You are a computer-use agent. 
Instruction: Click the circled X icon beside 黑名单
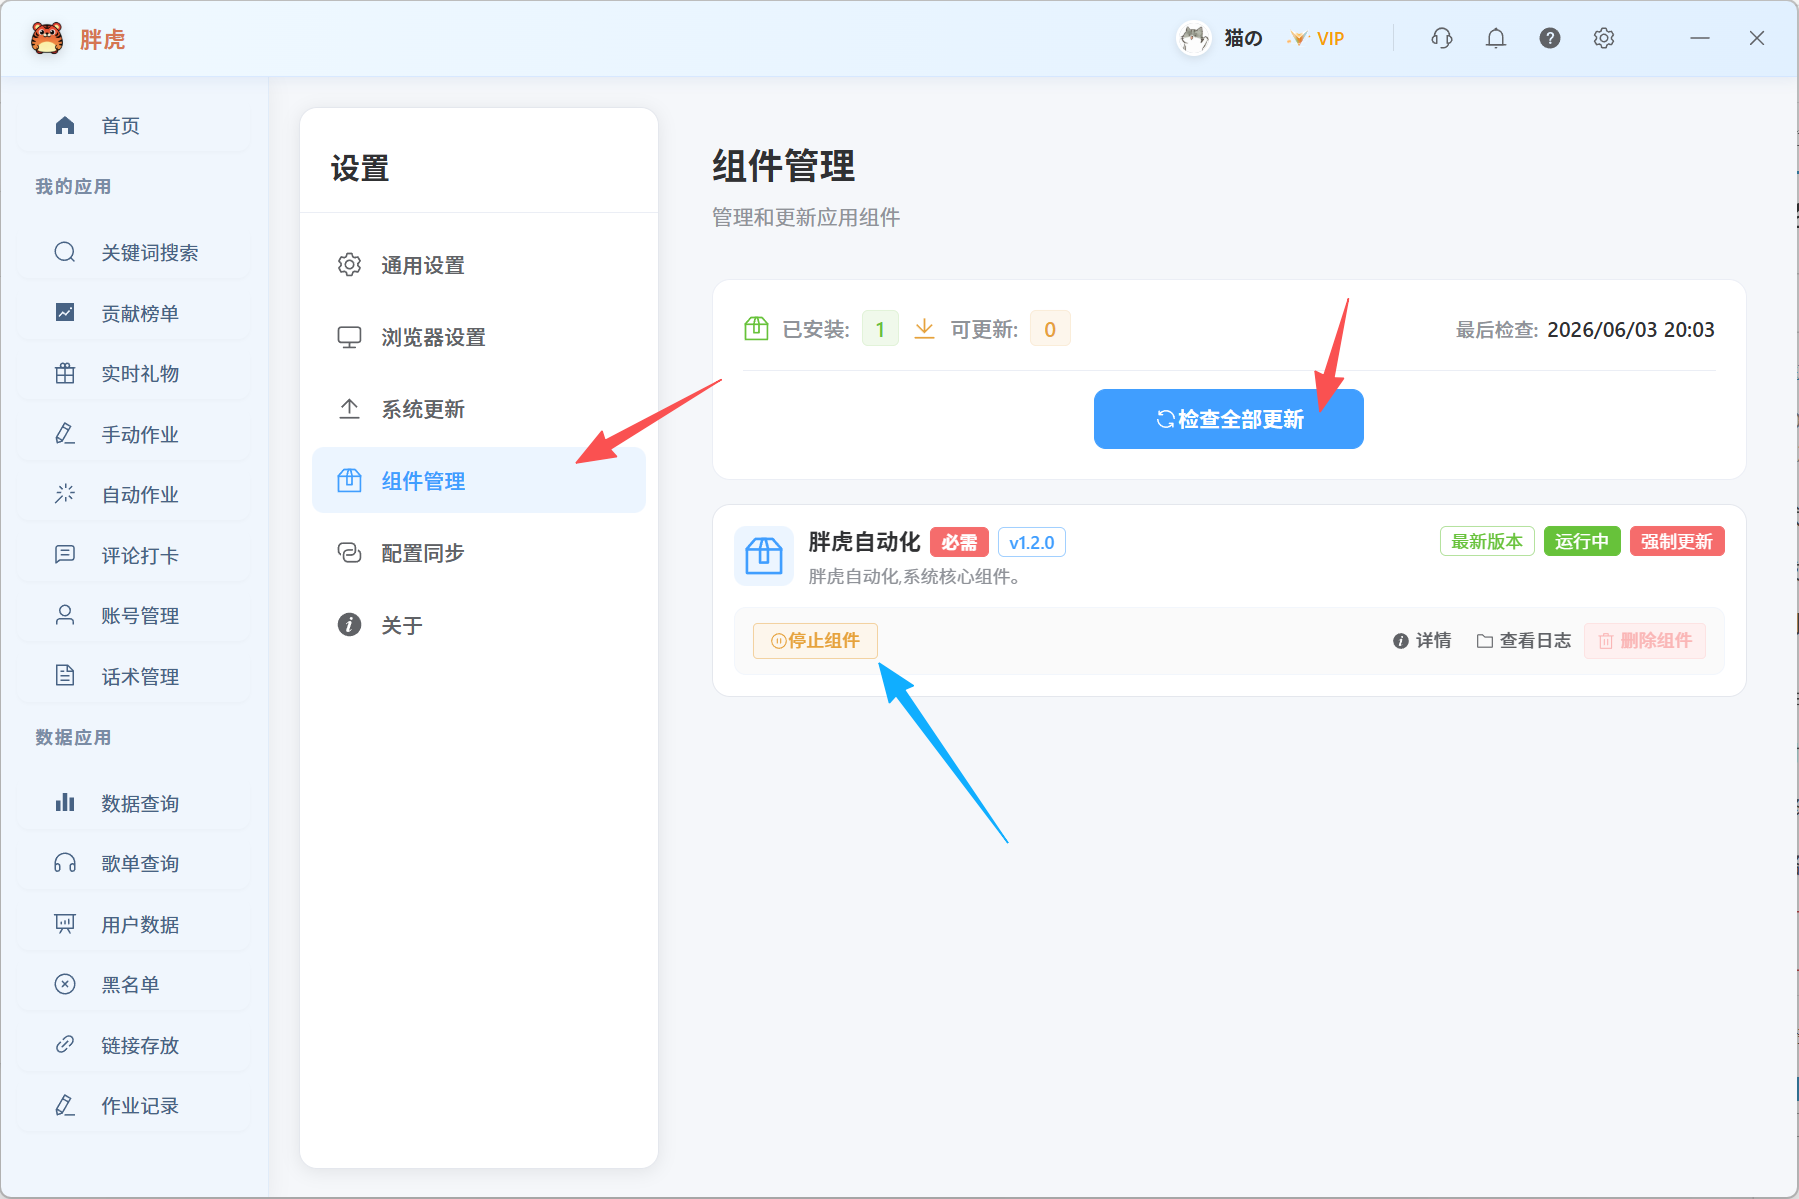pyautogui.click(x=65, y=984)
